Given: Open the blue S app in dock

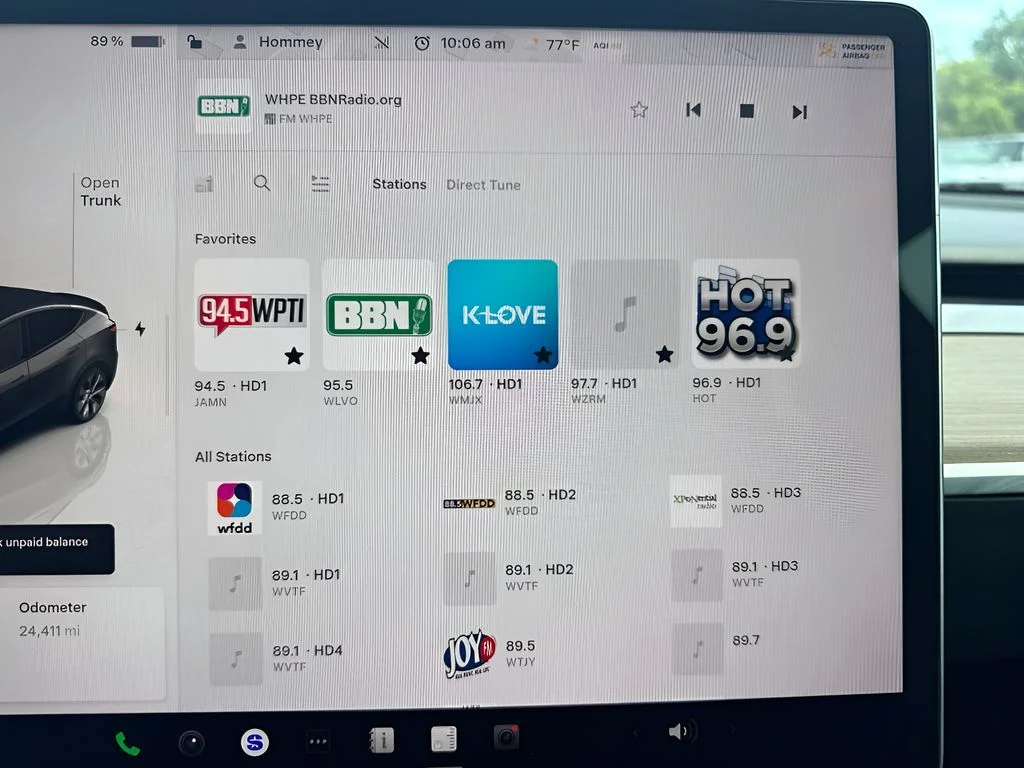Looking at the screenshot, I should tap(255, 742).
